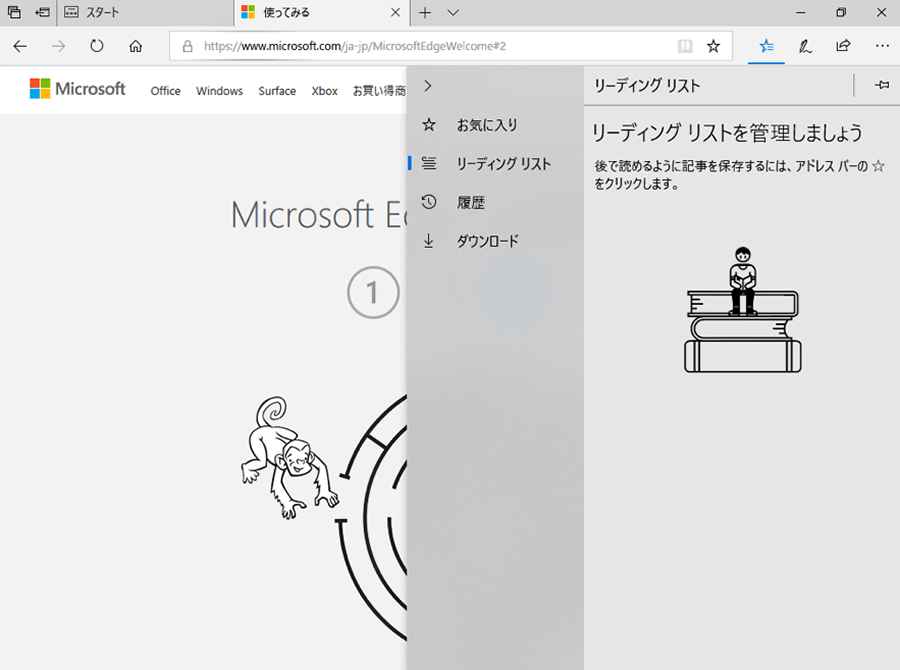Pin the reading list pane
This screenshot has width=900, height=670.
coord(882,86)
